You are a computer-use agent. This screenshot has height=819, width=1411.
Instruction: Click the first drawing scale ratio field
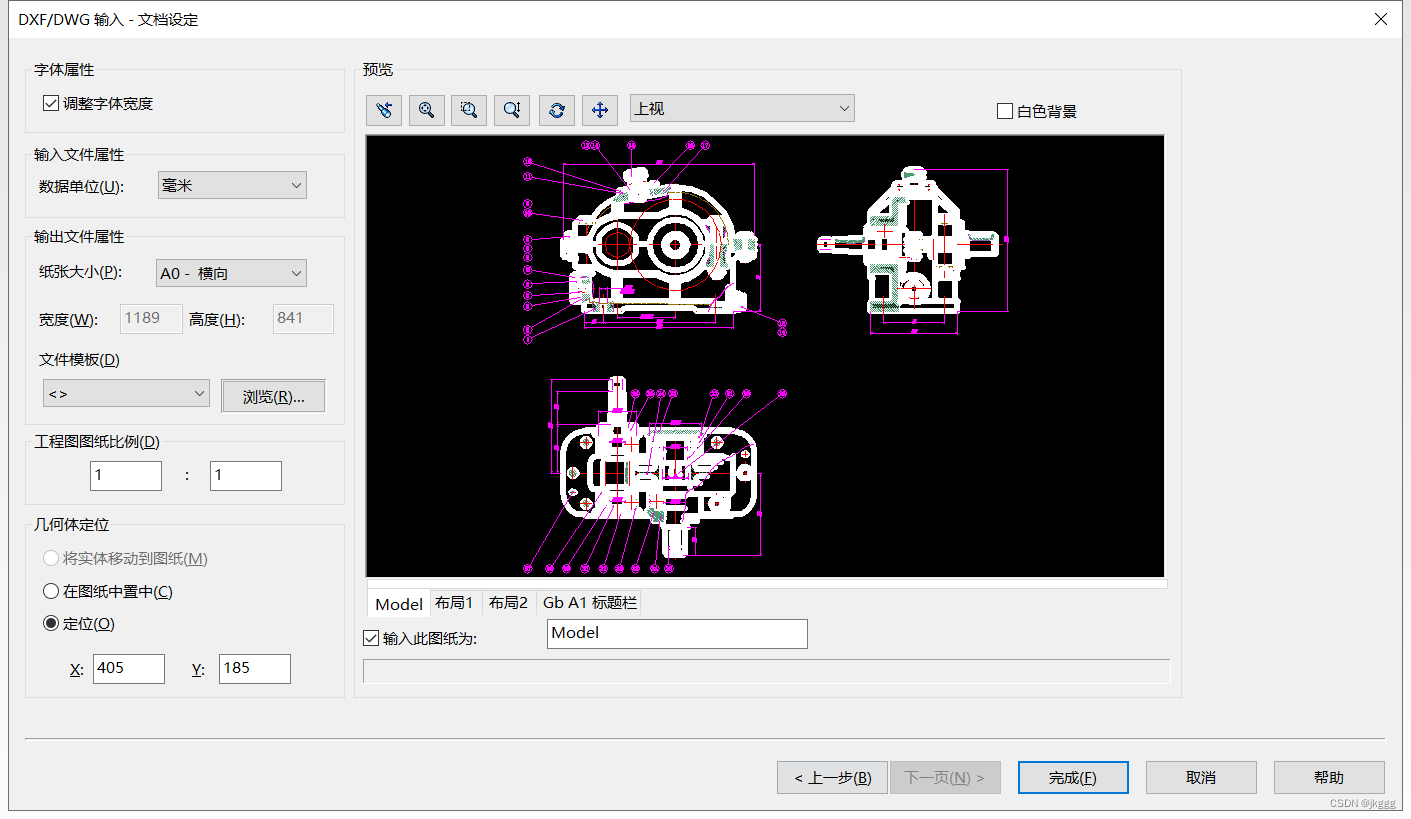tap(126, 476)
